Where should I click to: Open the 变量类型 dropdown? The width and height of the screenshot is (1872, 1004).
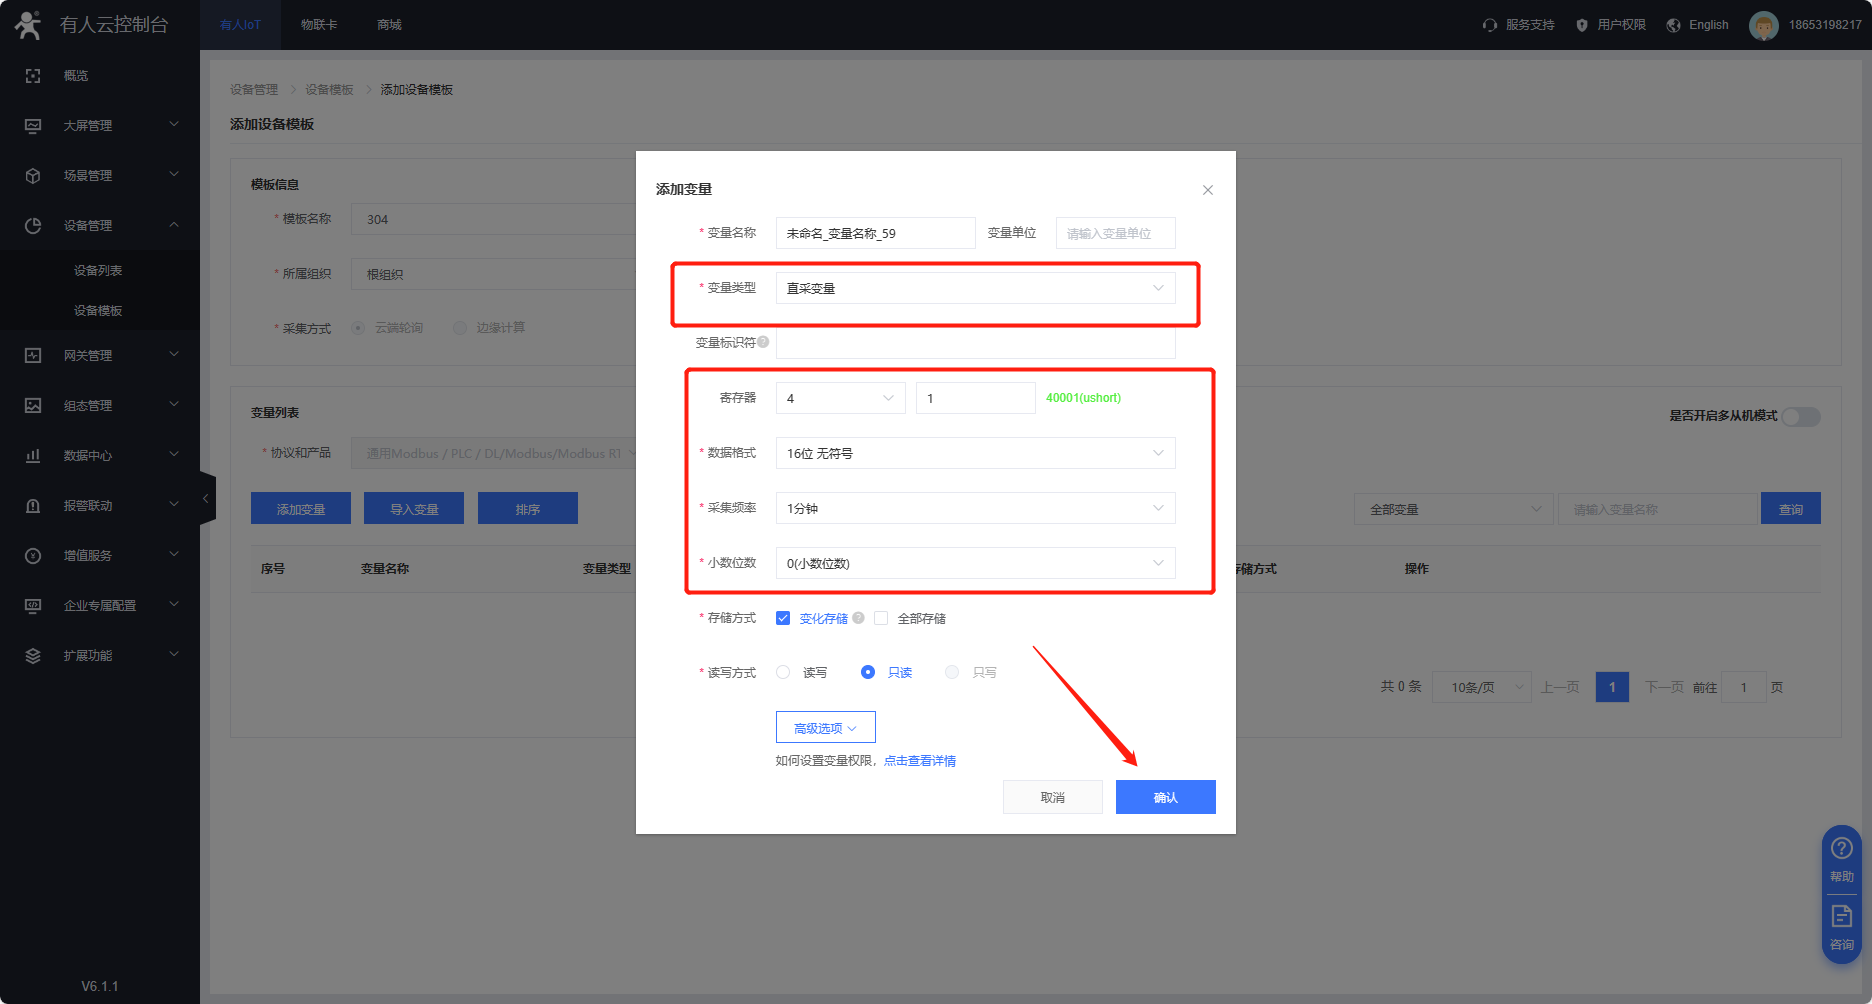click(x=975, y=288)
